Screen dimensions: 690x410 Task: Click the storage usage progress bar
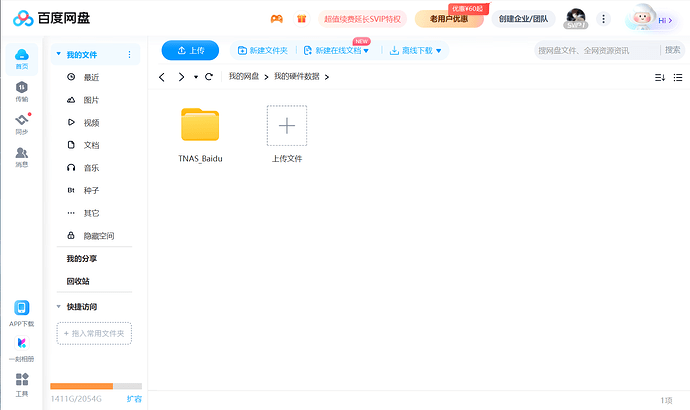(x=96, y=386)
